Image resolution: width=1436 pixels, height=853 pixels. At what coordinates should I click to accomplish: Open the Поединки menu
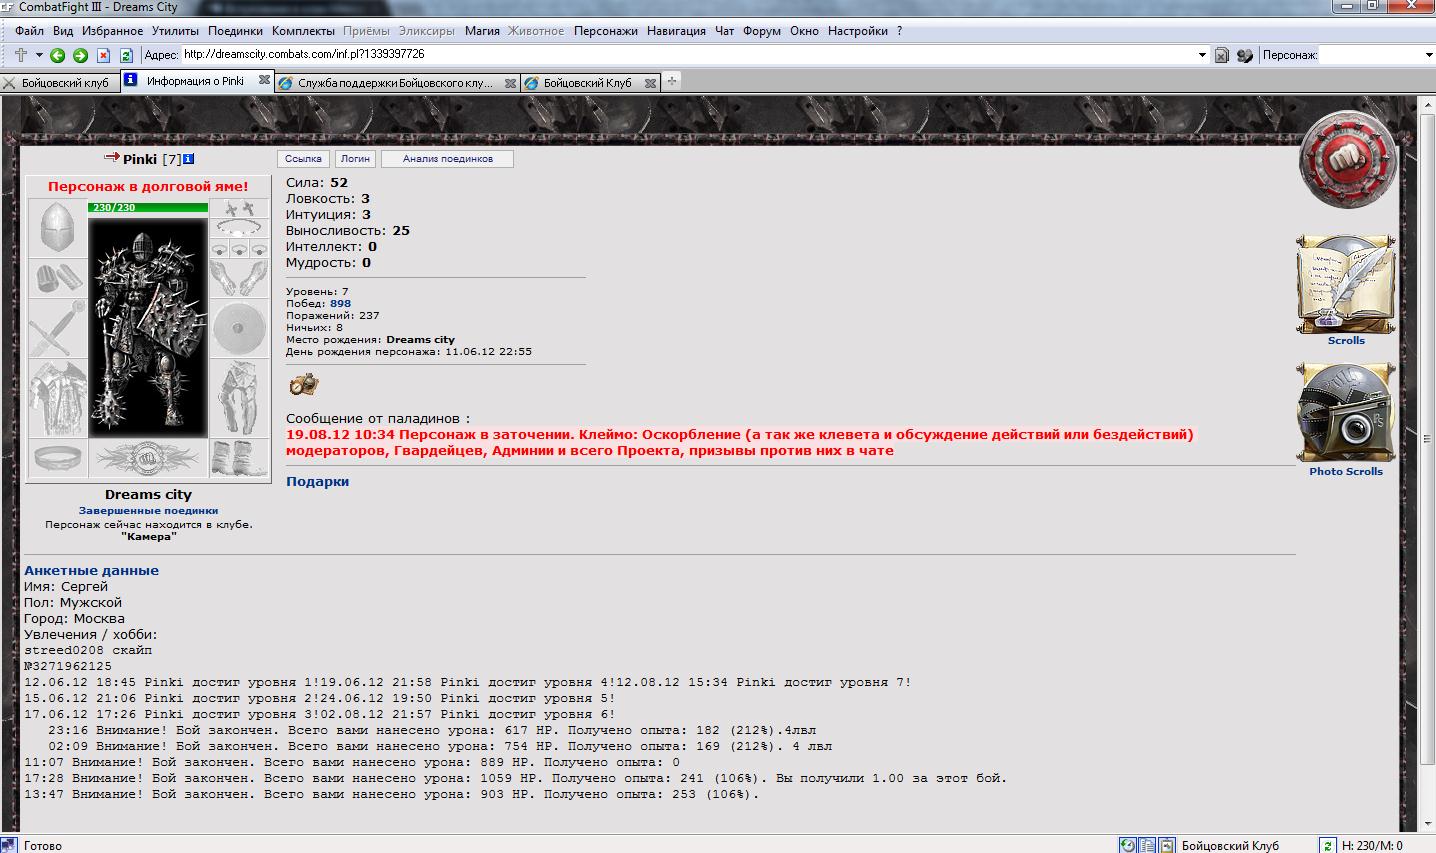coord(236,31)
